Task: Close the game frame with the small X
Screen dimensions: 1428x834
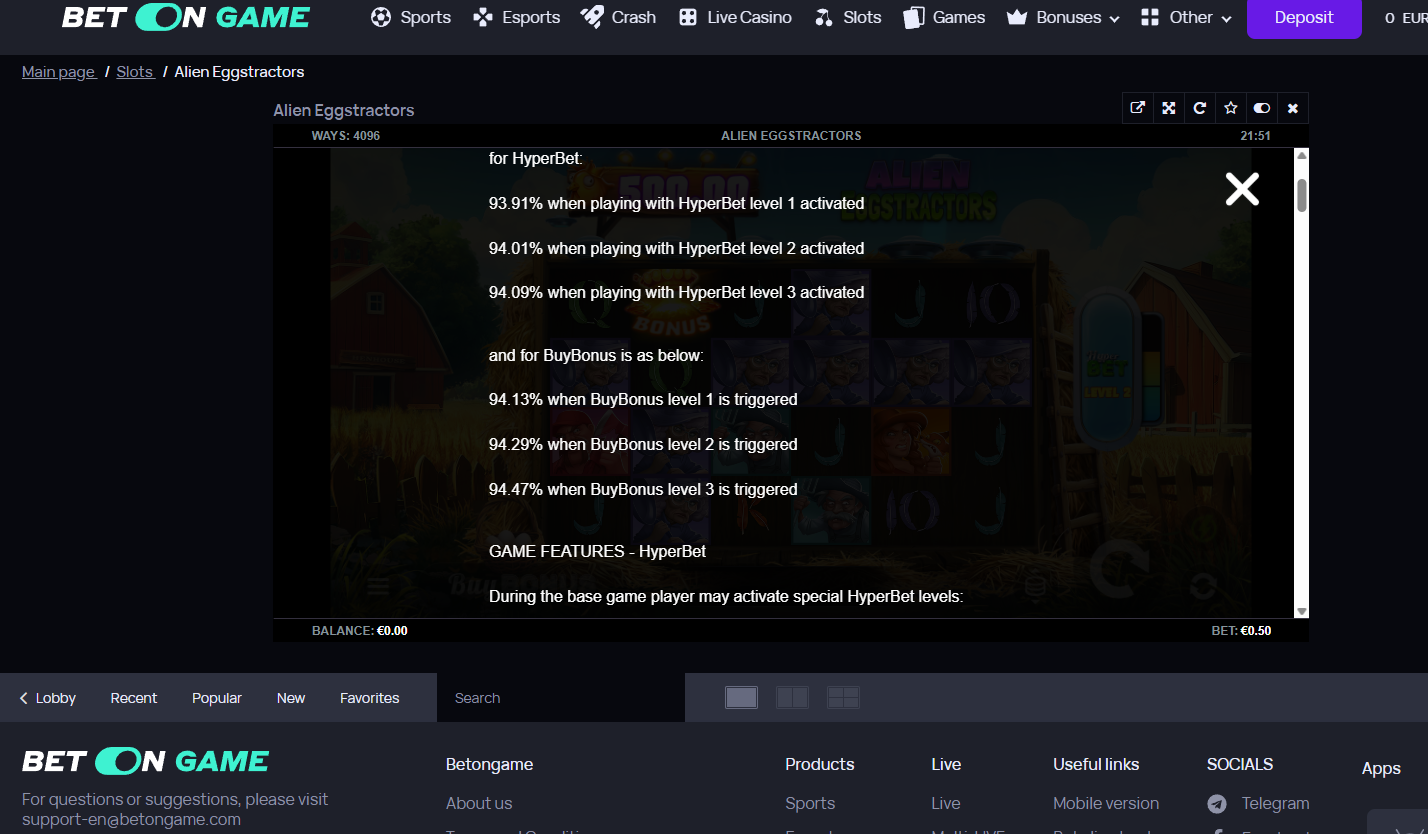Action: pos(1293,108)
